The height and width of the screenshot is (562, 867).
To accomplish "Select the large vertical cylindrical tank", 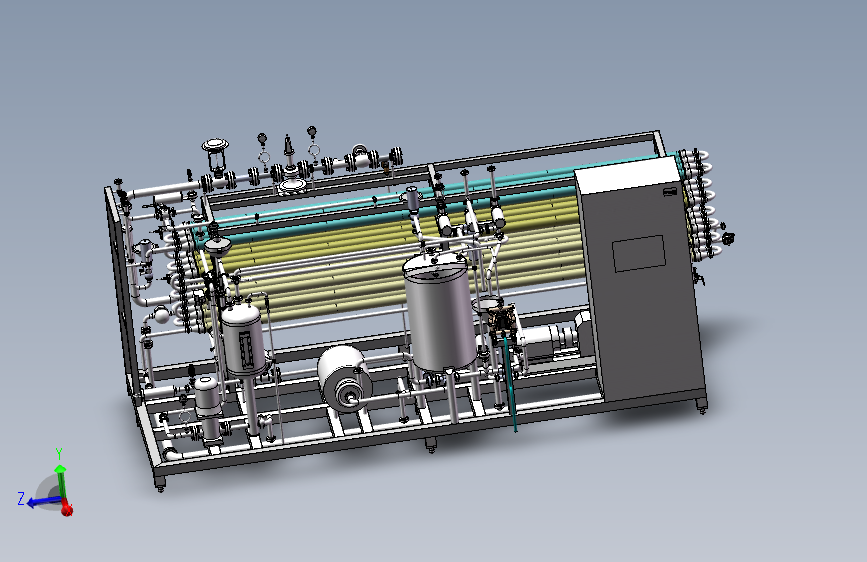I will click(x=440, y=314).
